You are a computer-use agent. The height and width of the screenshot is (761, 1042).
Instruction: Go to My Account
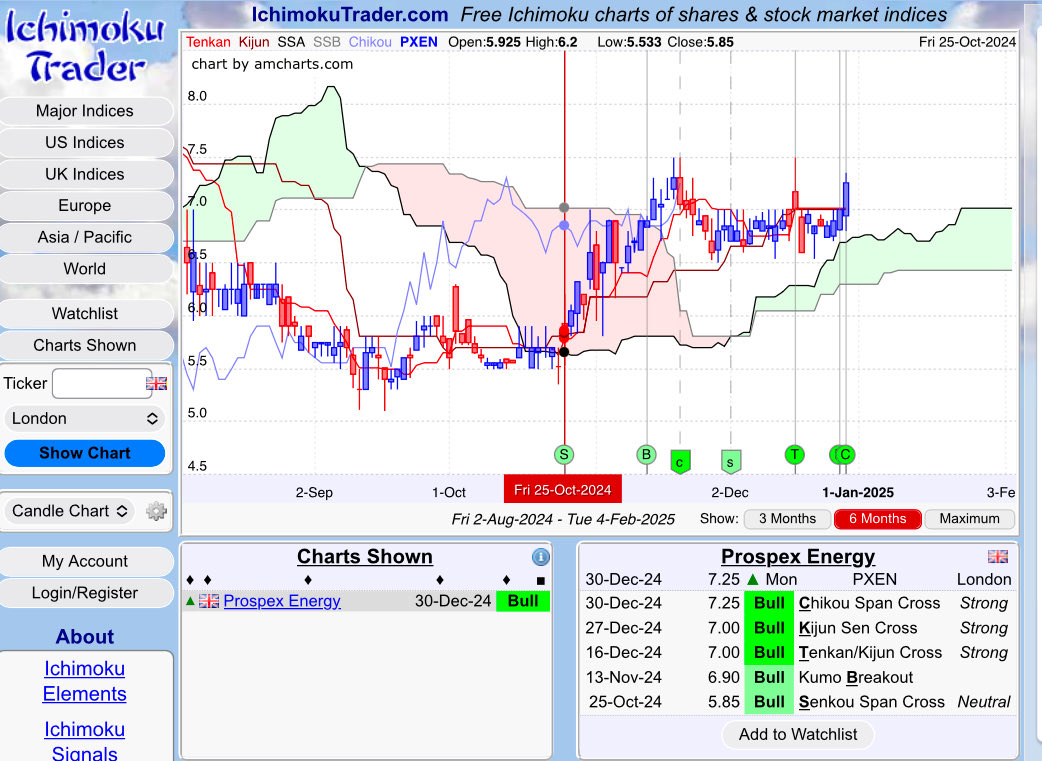(85, 561)
